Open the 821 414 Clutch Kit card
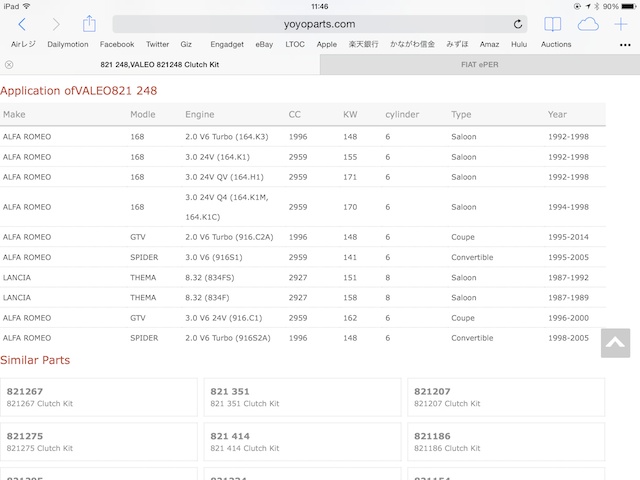 tap(302, 442)
